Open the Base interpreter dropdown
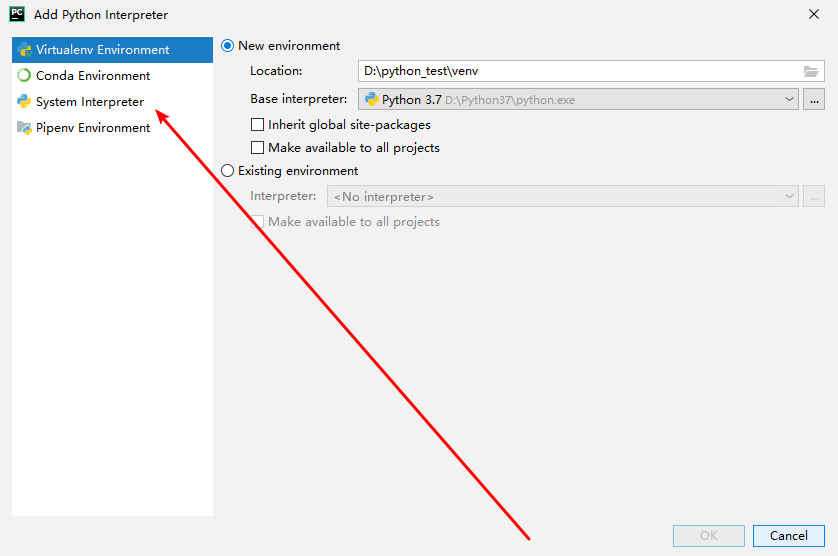Viewport: 838px width, 556px height. click(578, 99)
